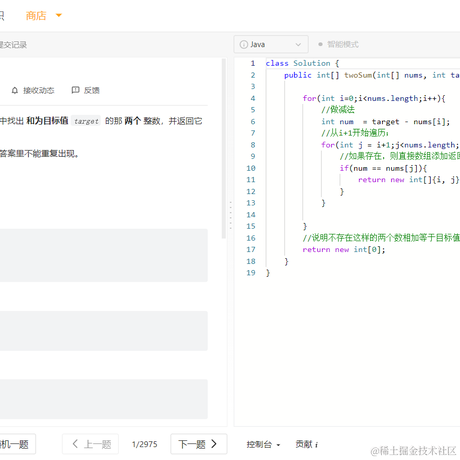Screen dimensions: 460x460
Task: Open the 控制台 console dropdown
Action: pyautogui.click(x=263, y=444)
